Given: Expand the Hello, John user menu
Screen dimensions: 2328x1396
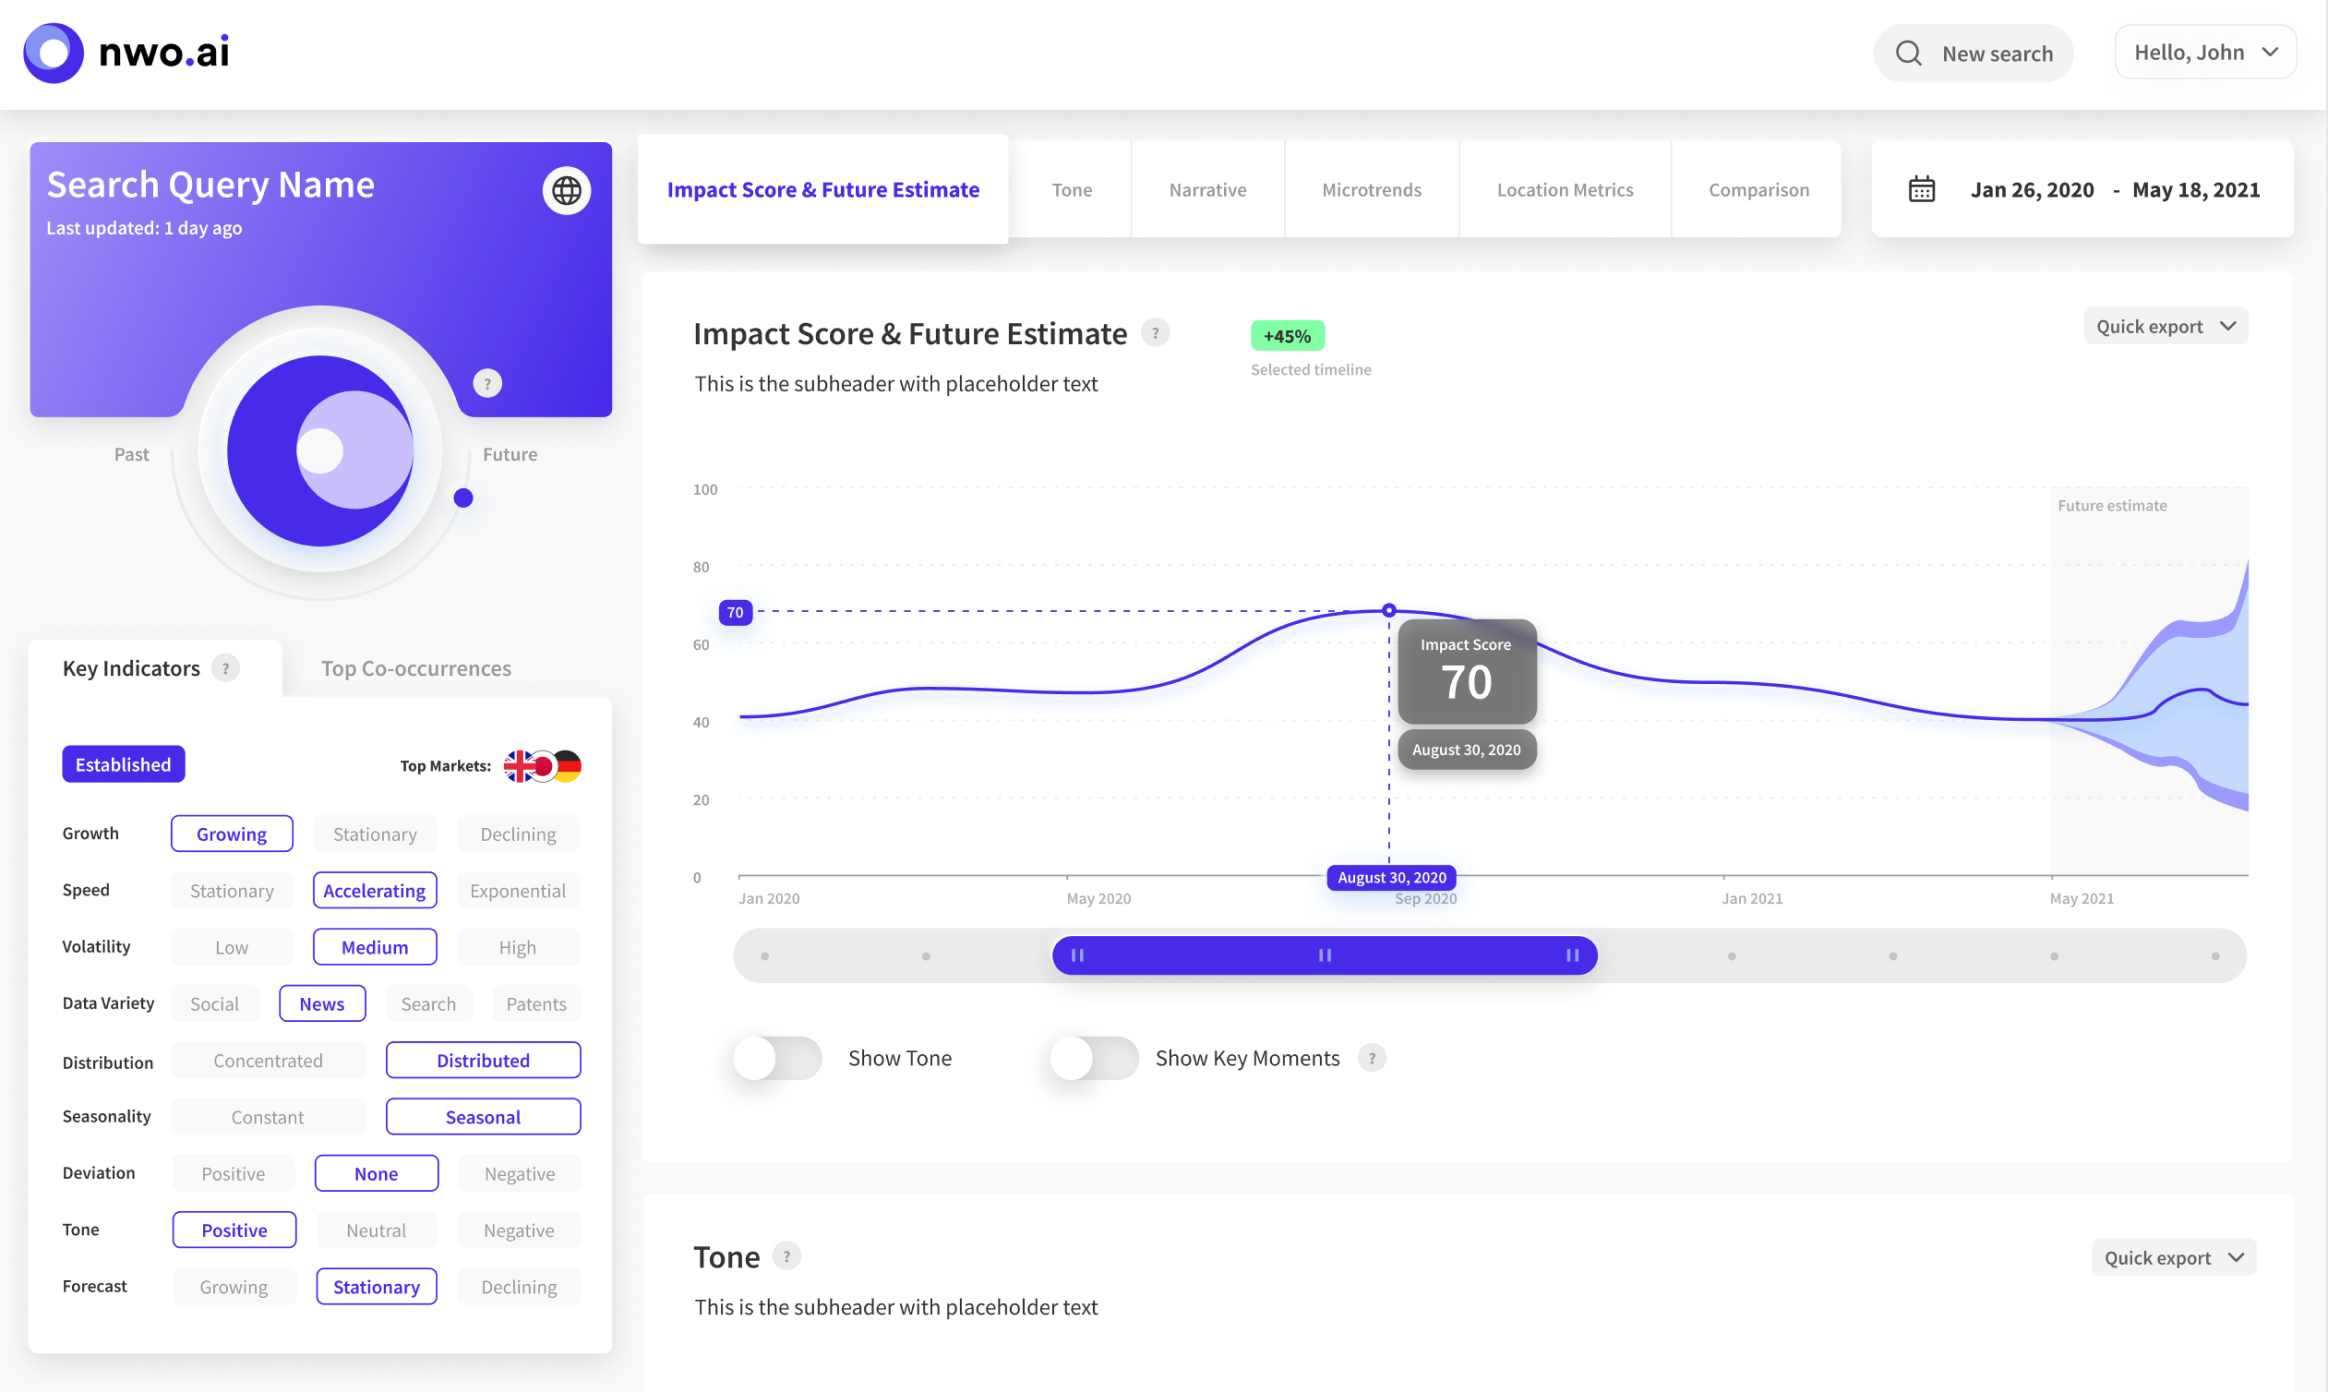Looking at the screenshot, I should 2205,52.
